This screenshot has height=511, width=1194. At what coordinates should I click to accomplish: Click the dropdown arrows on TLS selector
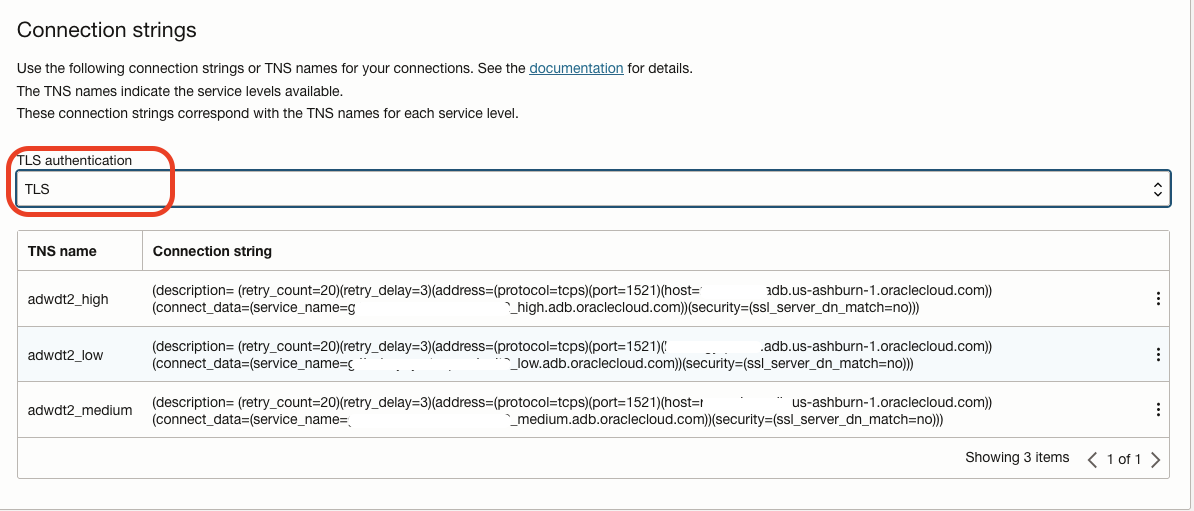coord(1157,189)
